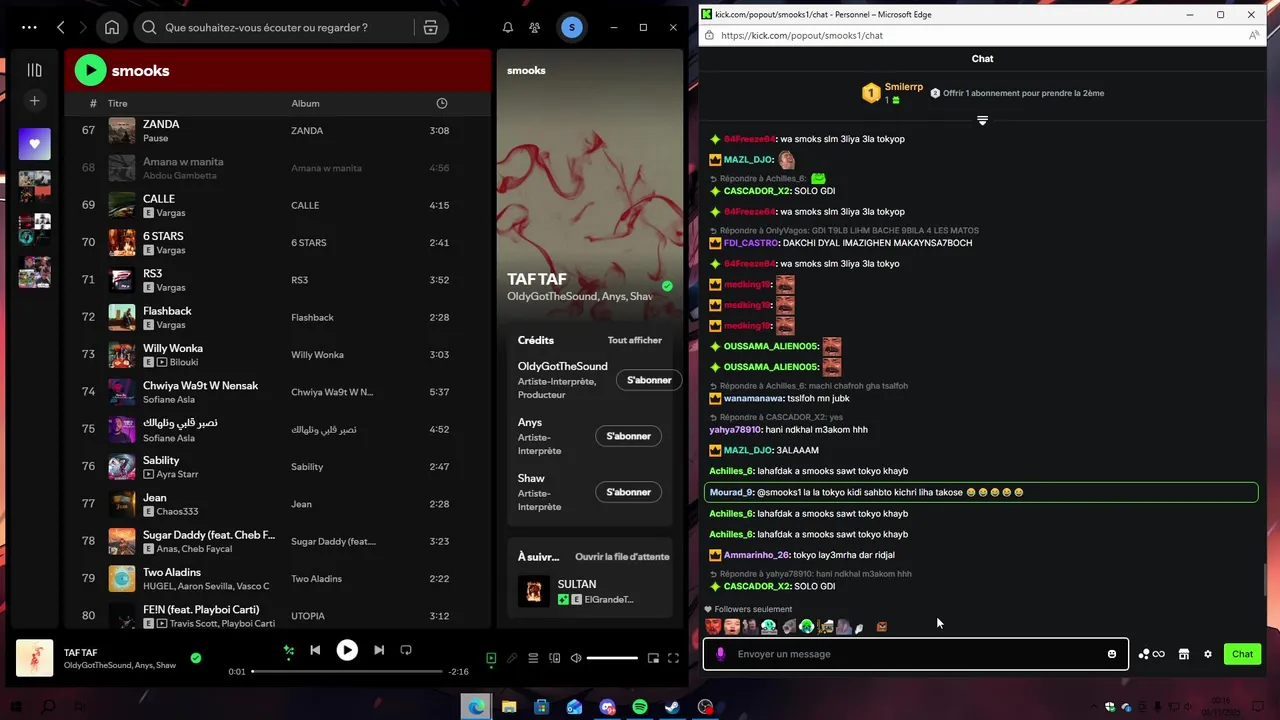Click the Titre column header
The height and width of the screenshot is (720, 1280).
[118, 104]
